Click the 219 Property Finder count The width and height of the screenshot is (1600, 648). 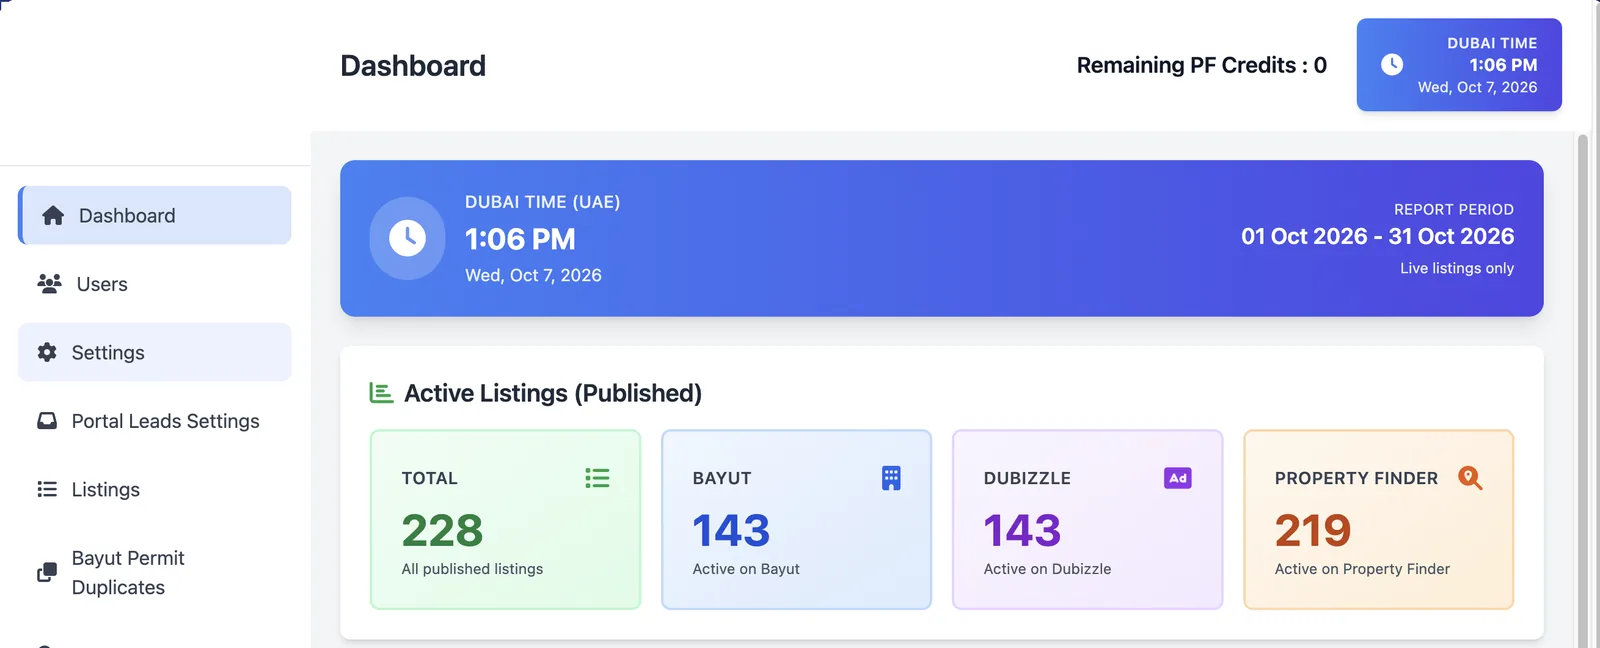[1313, 530]
